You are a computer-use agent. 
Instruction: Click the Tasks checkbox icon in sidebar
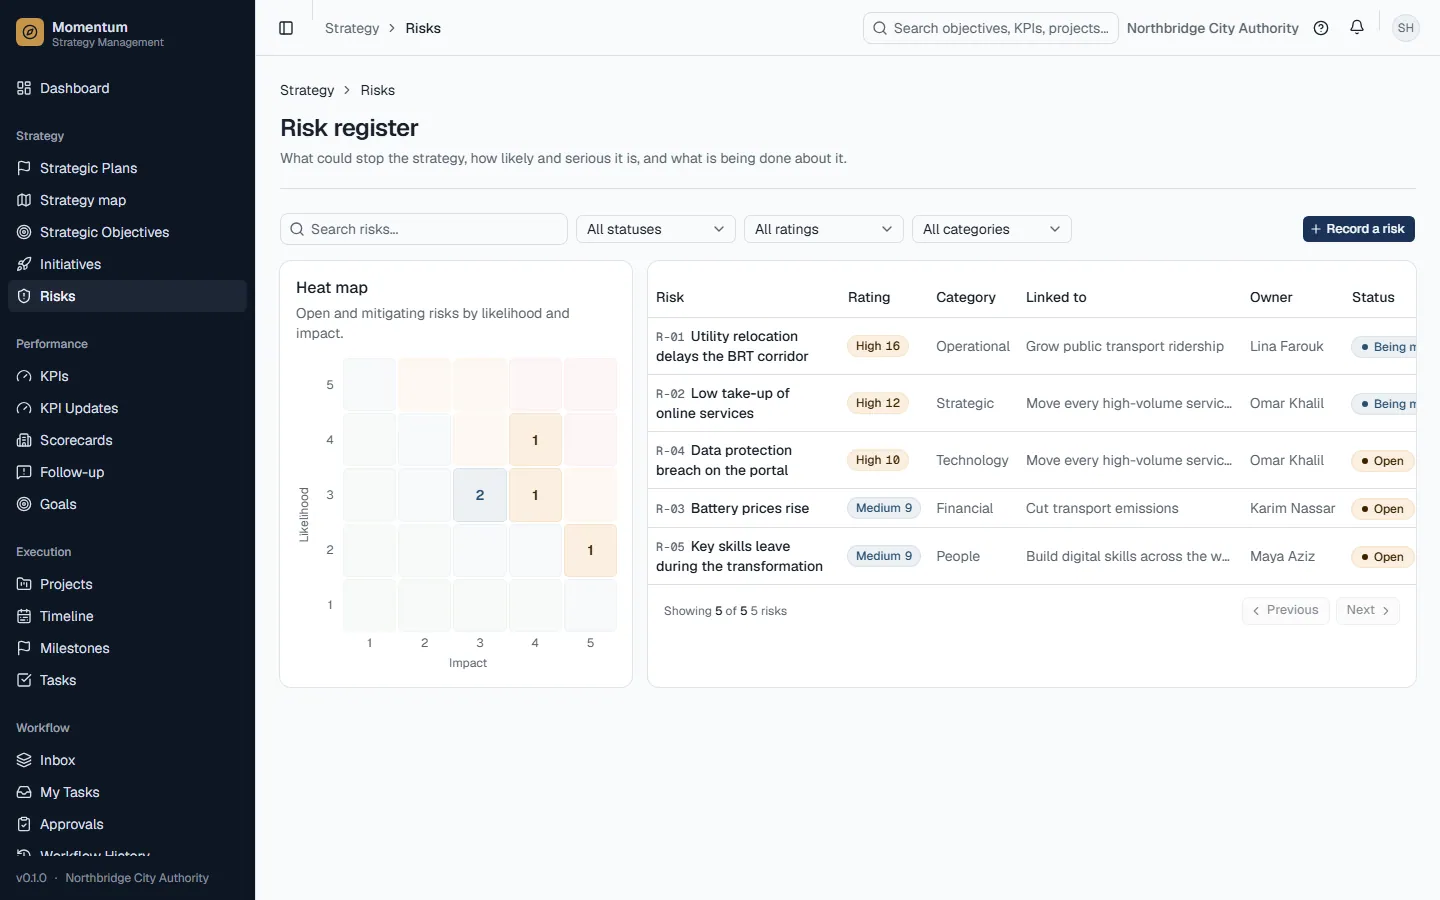tap(24, 680)
